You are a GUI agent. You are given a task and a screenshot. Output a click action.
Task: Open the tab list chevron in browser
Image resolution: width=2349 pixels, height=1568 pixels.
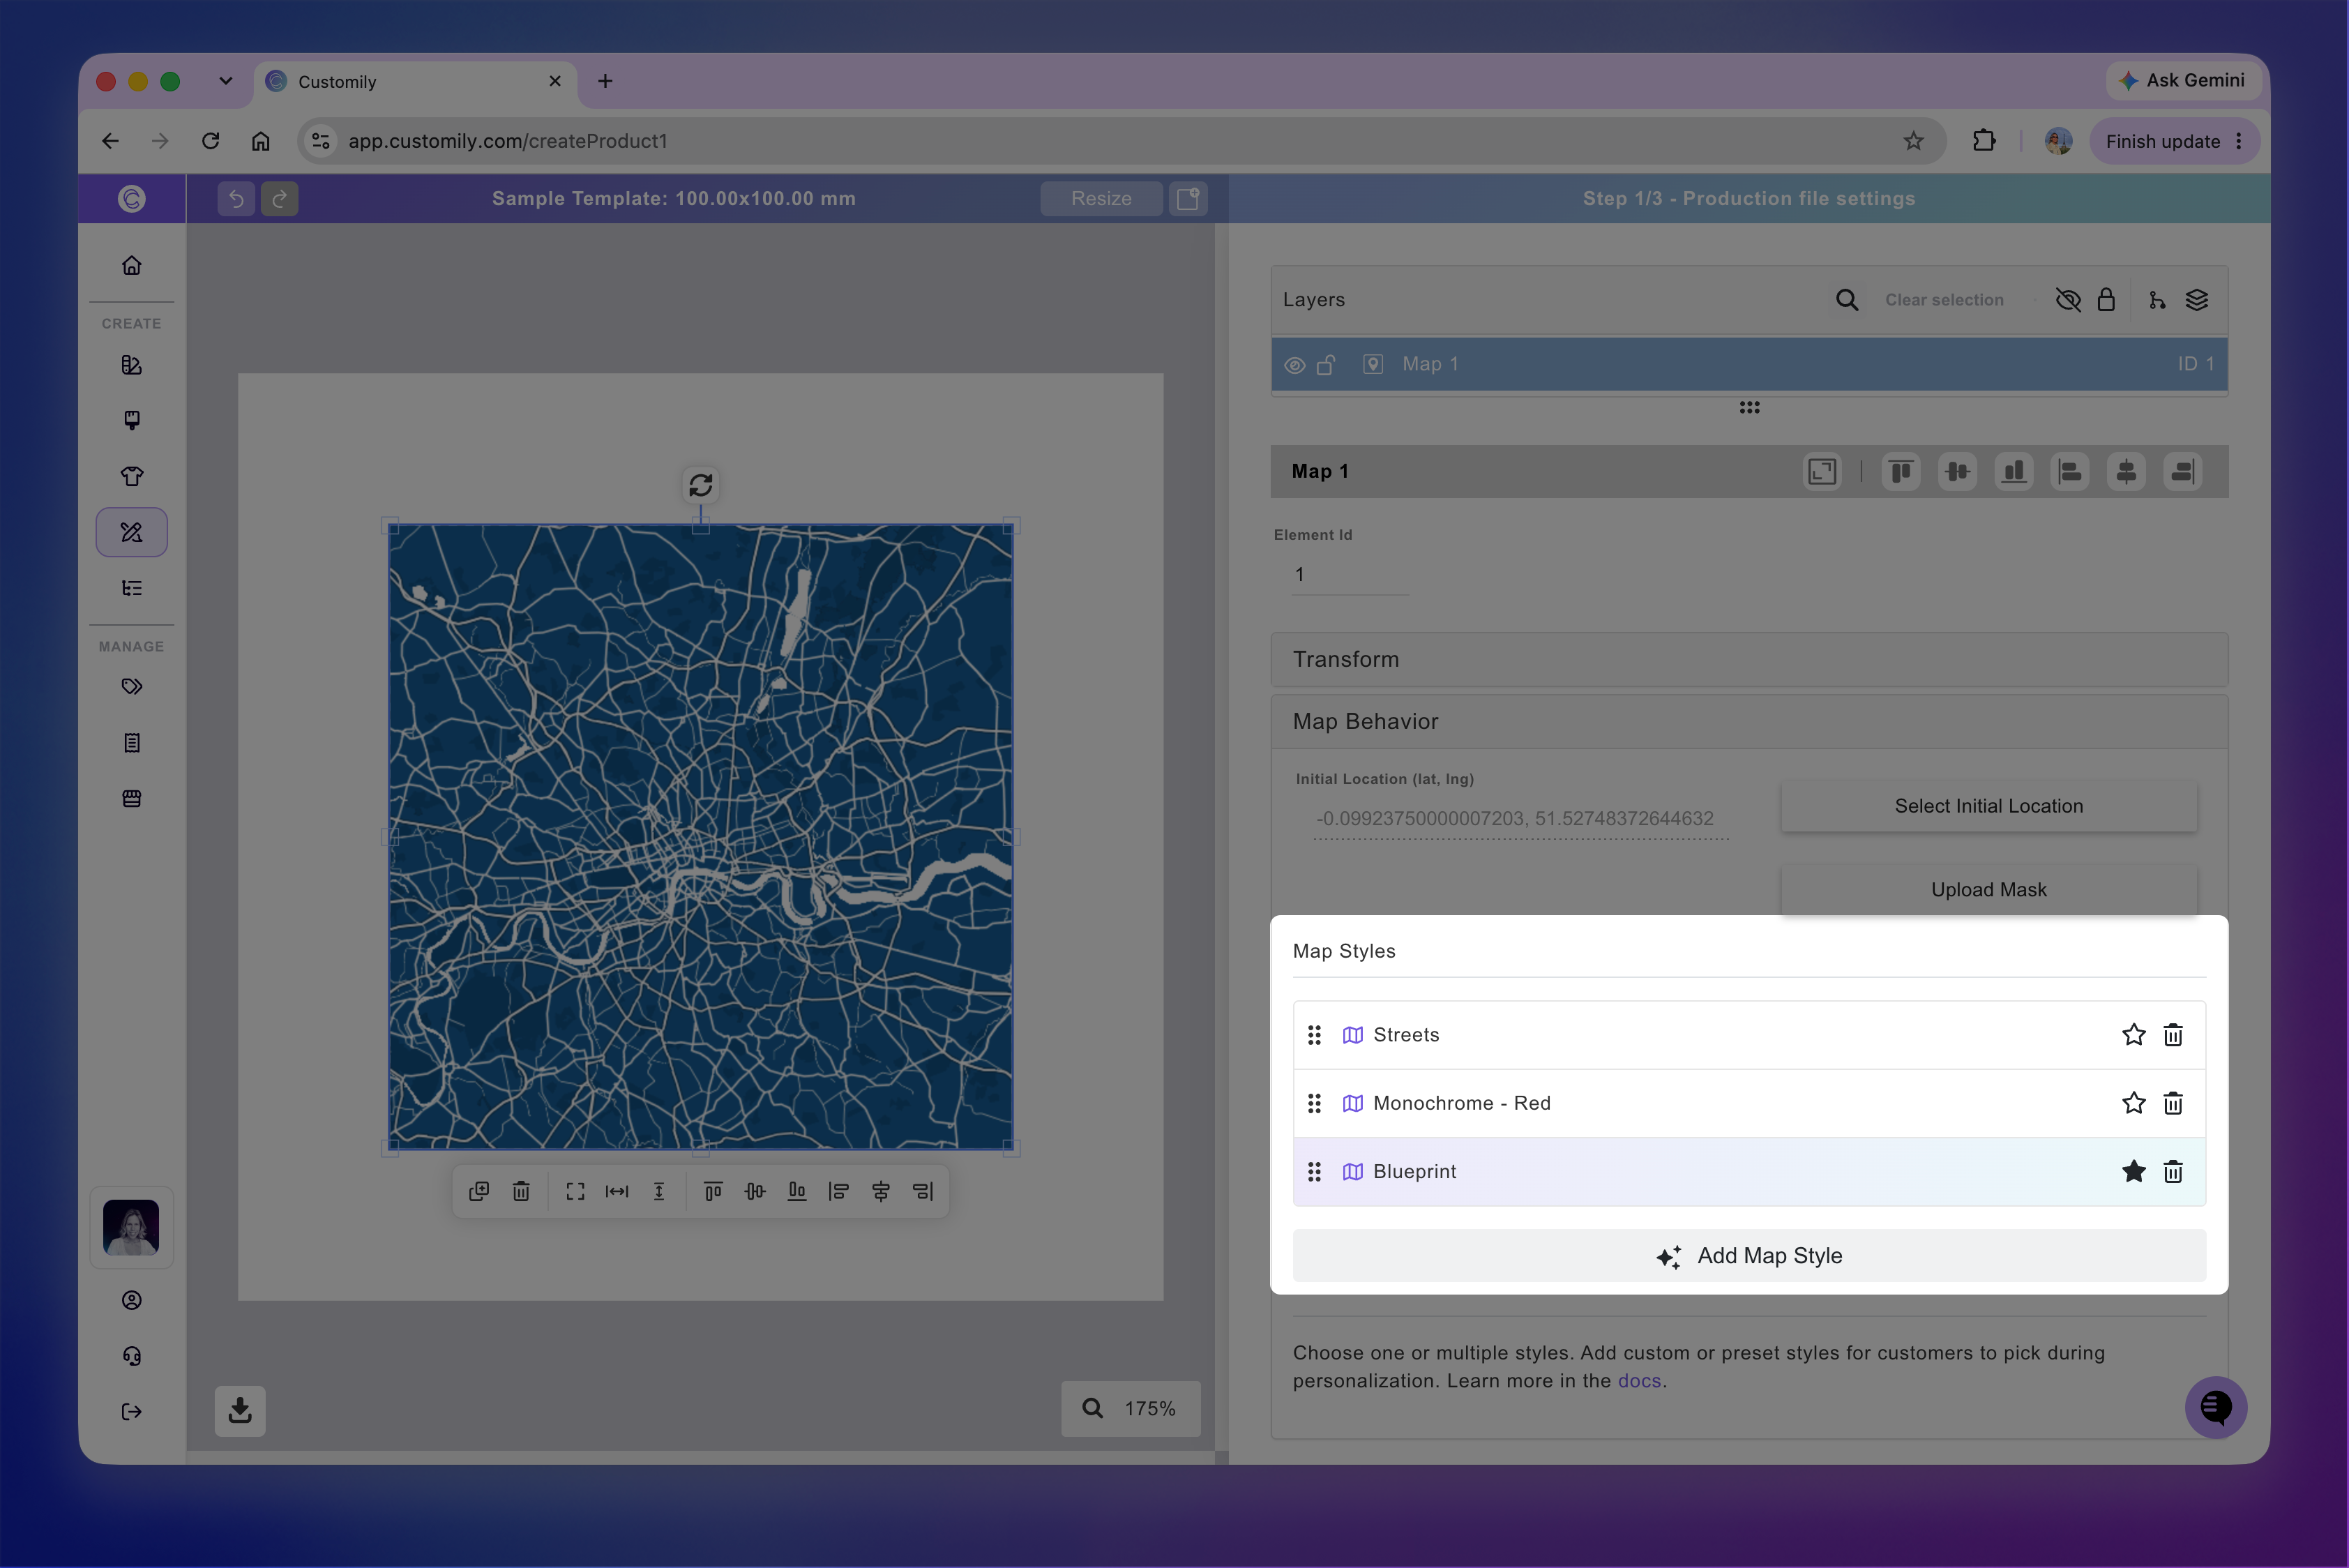225,81
